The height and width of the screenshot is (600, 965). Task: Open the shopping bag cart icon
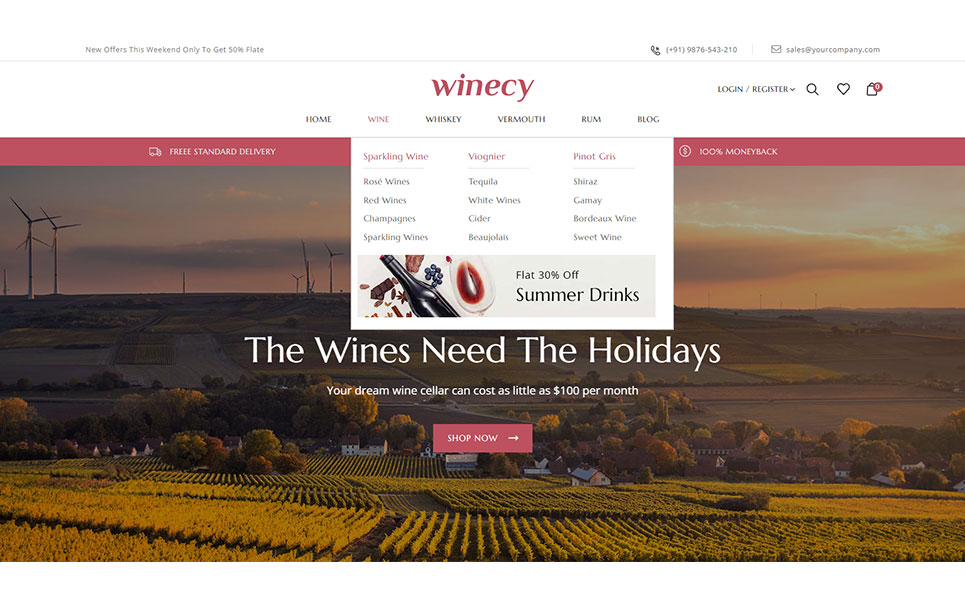(x=873, y=89)
